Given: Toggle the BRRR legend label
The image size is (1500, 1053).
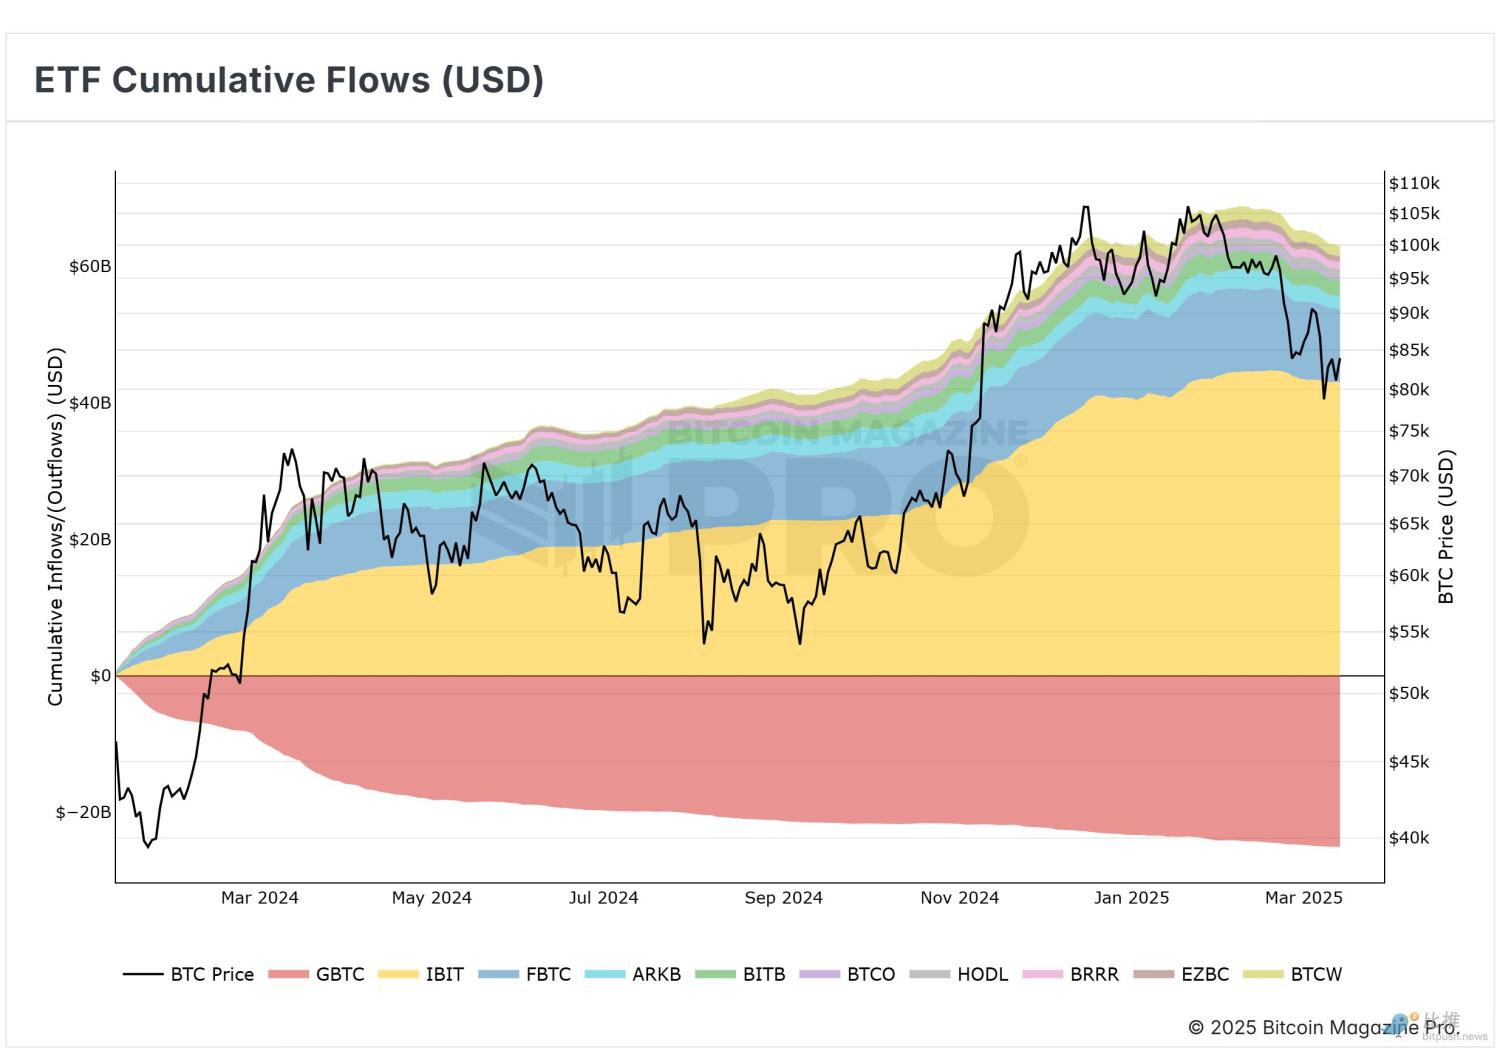Looking at the screenshot, I should click(x=1094, y=974).
